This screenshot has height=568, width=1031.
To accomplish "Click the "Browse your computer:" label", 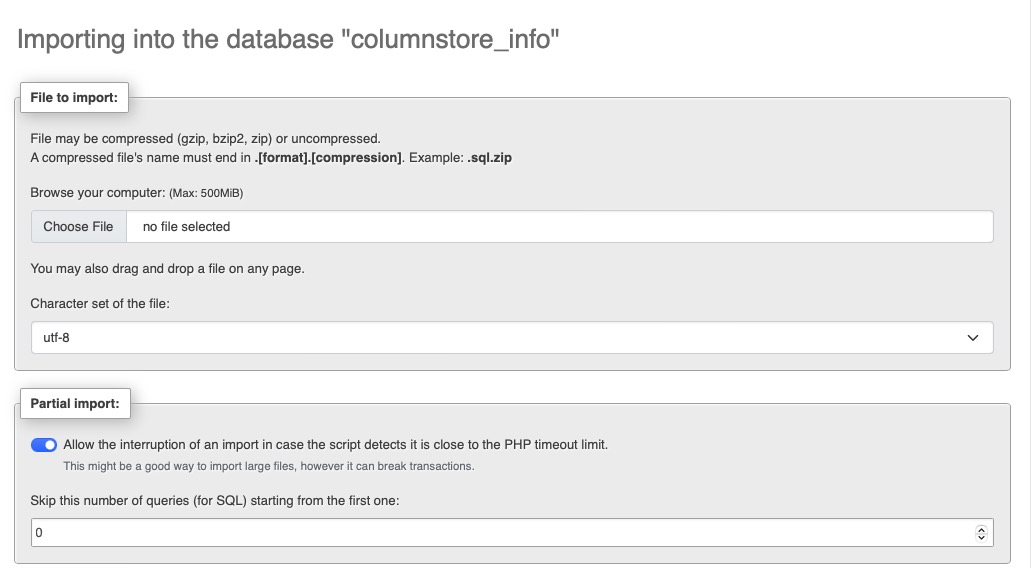I will click(x=96, y=192).
